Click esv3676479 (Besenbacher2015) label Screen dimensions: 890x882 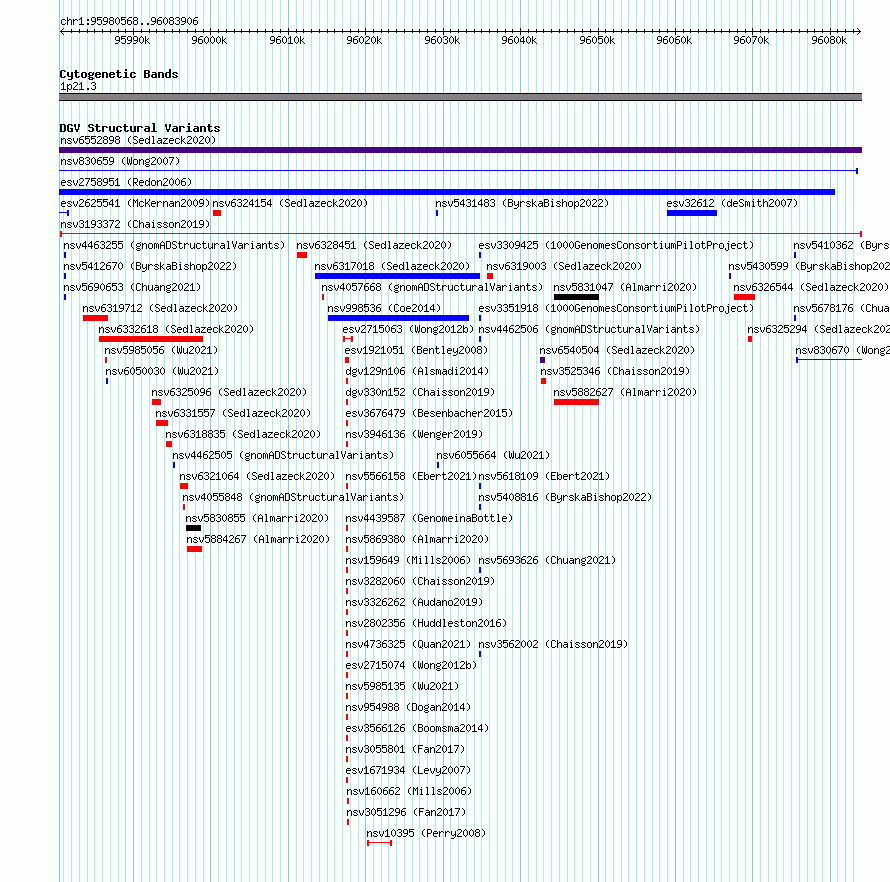[429, 413]
